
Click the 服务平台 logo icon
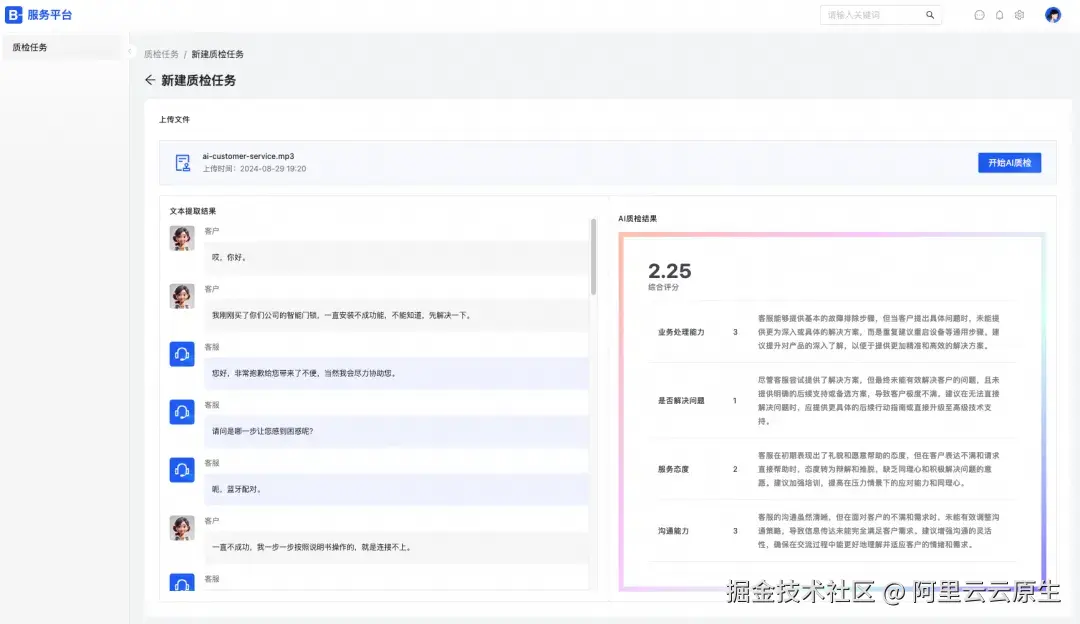click(x=14, y=14)
